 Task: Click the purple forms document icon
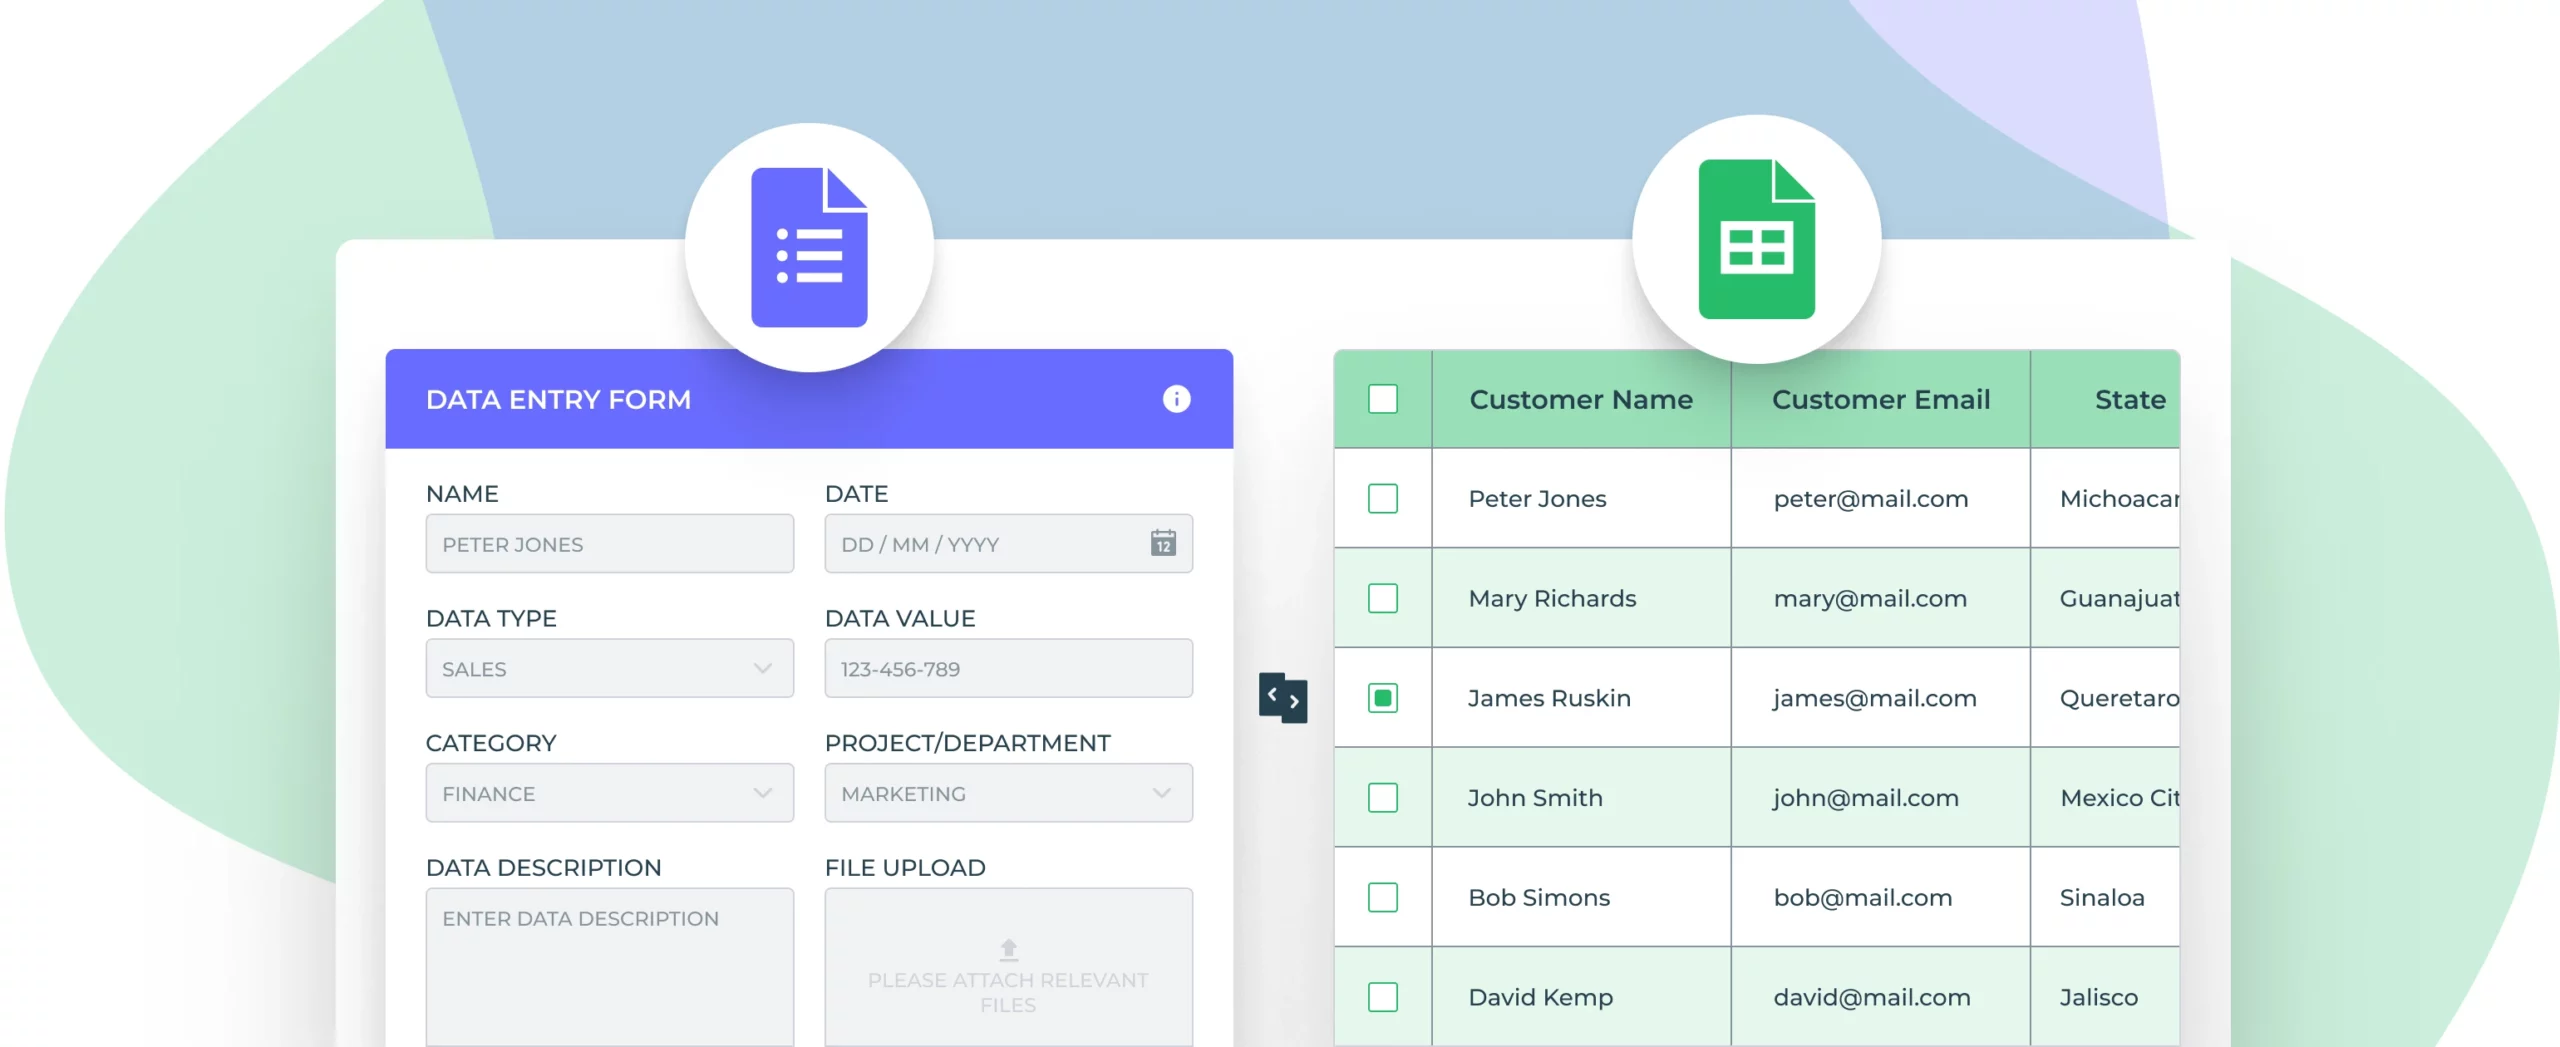coord(809,247)
